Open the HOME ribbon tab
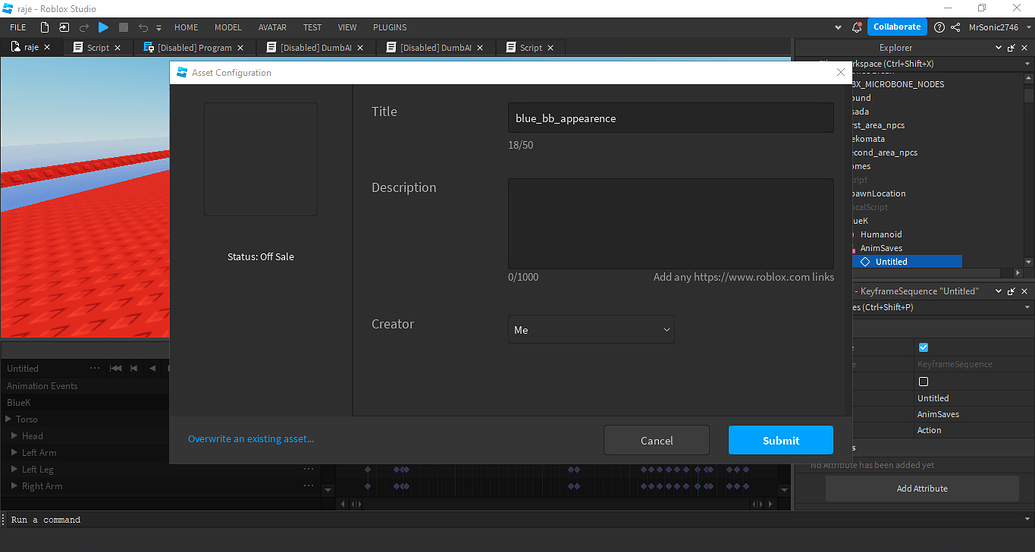This screenshot has height=552, width=1035. [x=186, y=27]
